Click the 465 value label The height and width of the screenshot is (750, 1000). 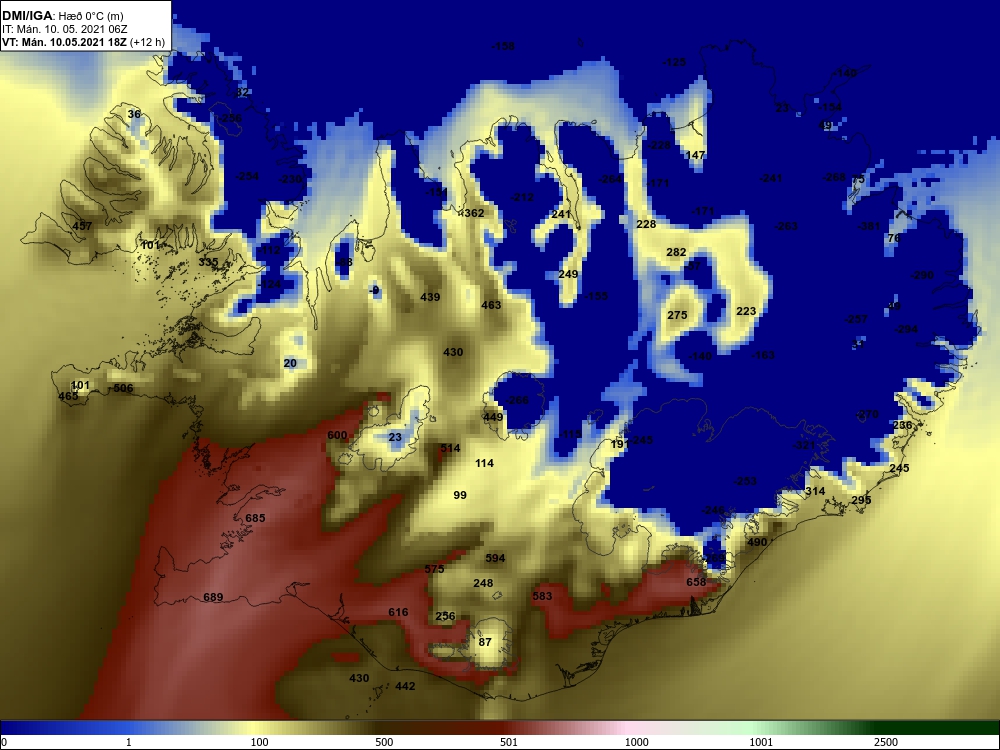pyautogui.click(x=68, y=396)
